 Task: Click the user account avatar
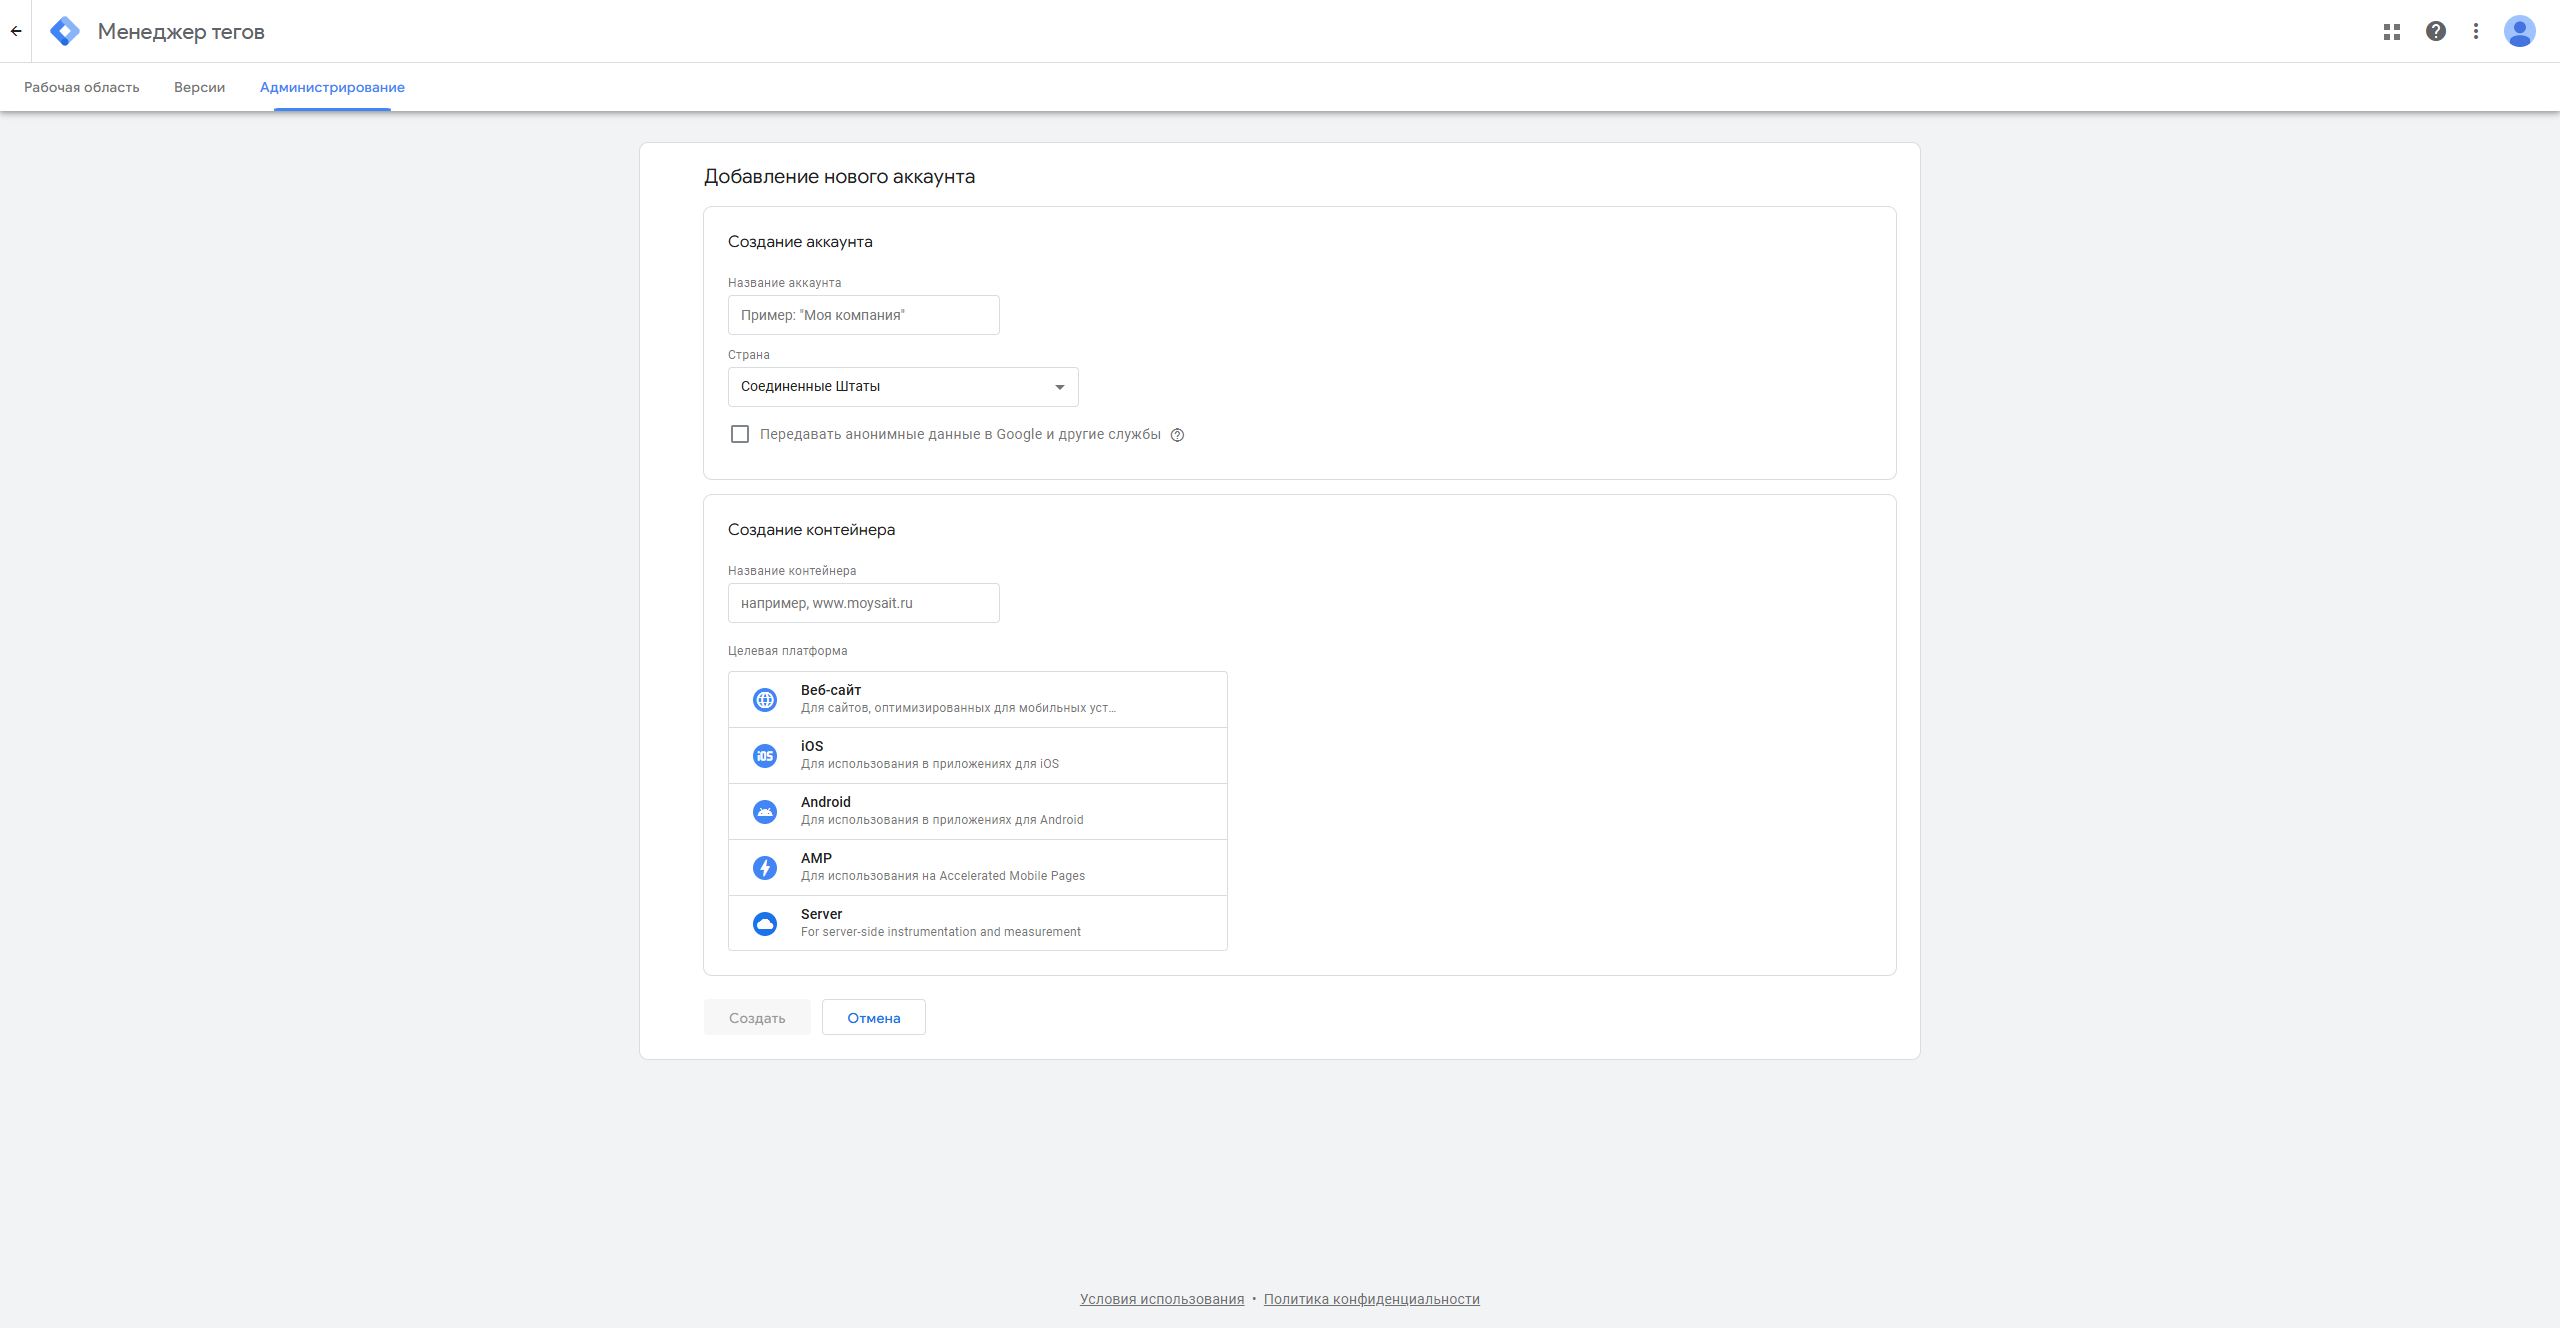(x=2519, y=31)
